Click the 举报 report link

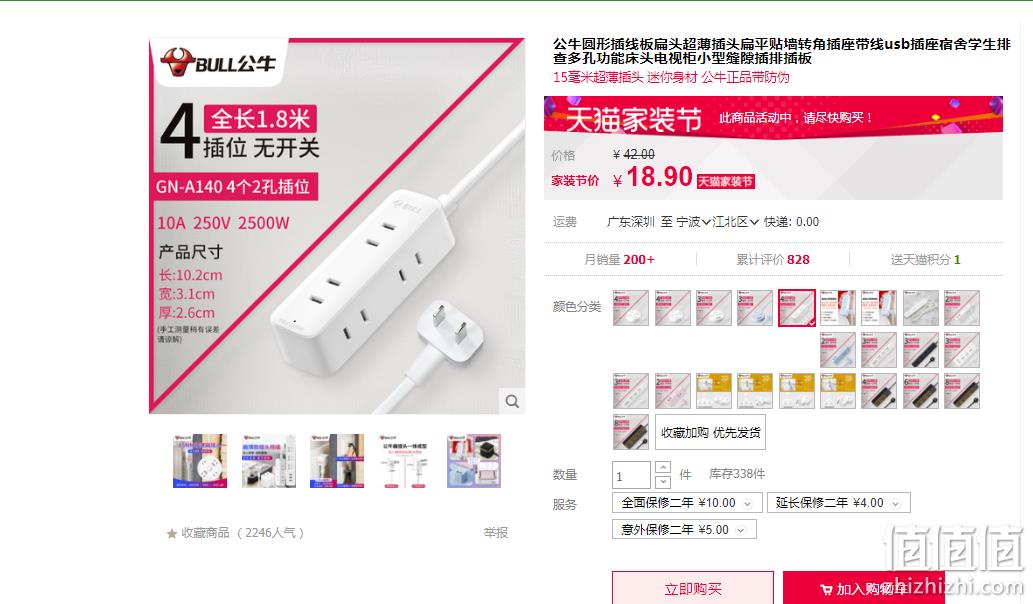point(495,532)
